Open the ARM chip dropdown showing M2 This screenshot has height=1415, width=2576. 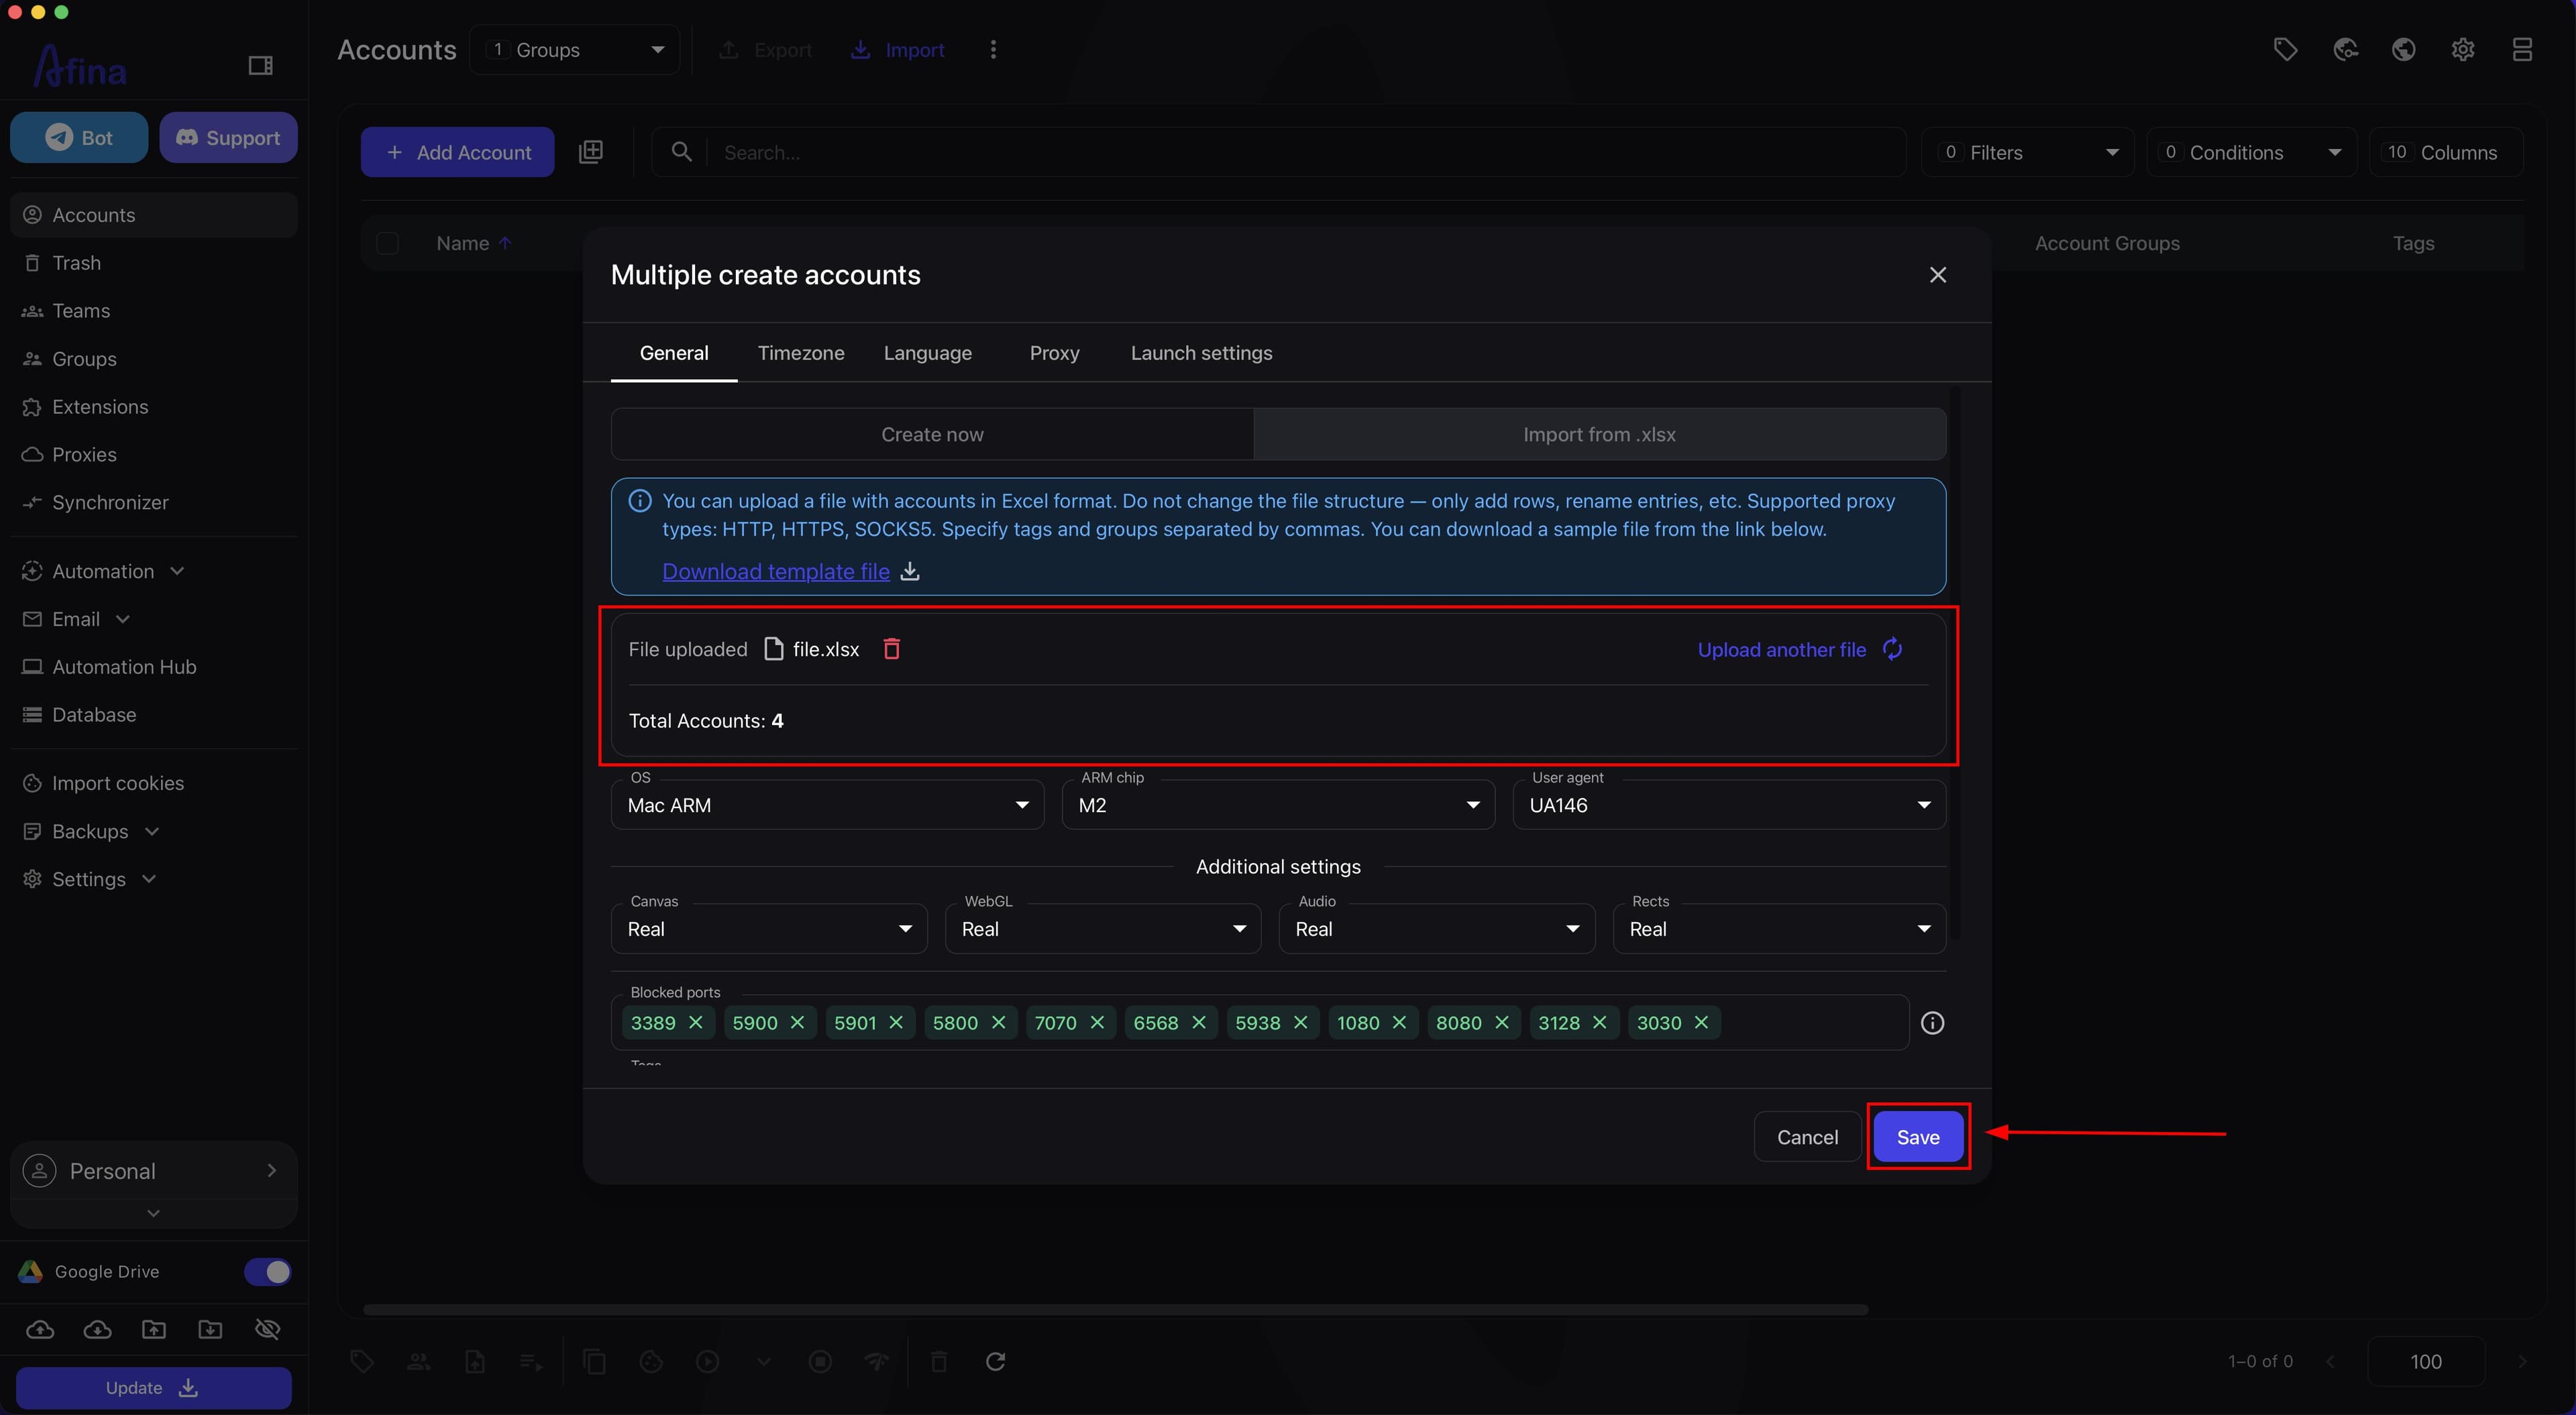click(1278, 805)
